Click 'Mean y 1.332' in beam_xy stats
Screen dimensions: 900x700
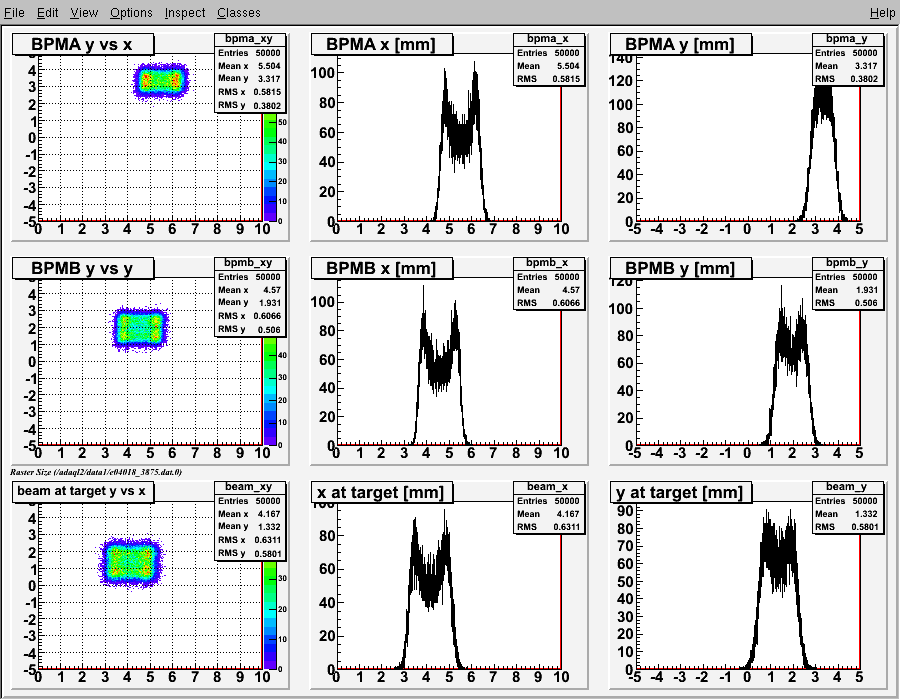[249, 527]
